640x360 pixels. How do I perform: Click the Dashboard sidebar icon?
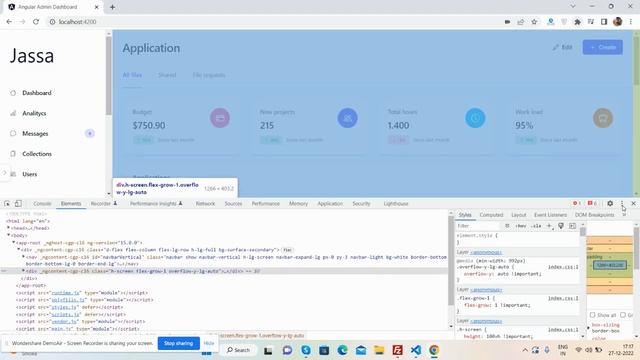click(x=13, y=93)
